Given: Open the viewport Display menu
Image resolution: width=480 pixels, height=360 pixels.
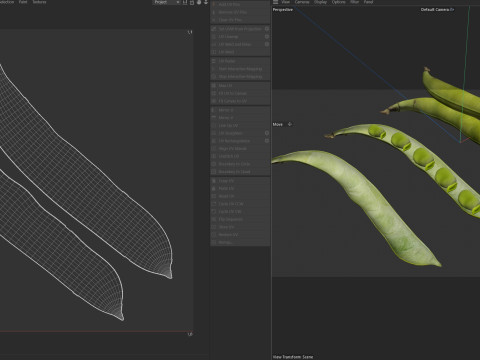Looking at the screenshot, I should tap(320, 2).
